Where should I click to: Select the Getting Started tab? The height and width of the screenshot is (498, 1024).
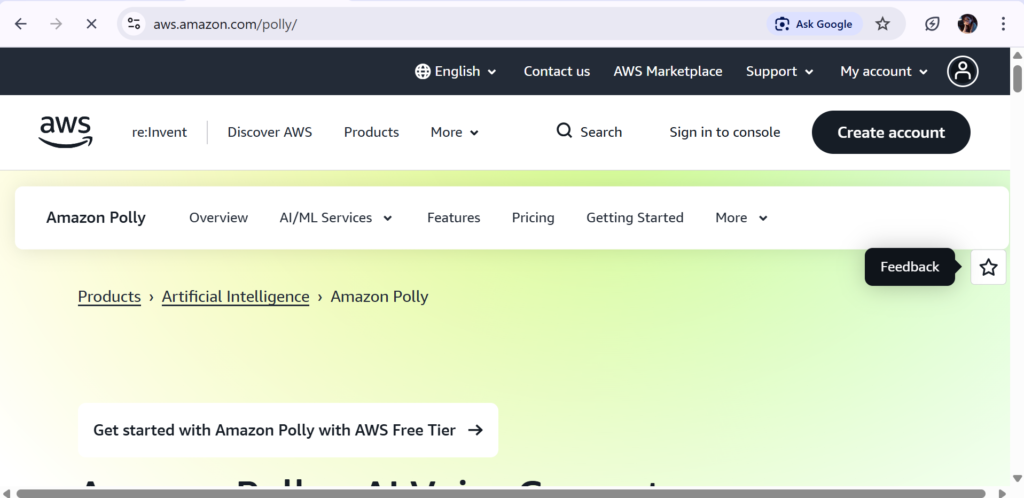coord(635,217)
